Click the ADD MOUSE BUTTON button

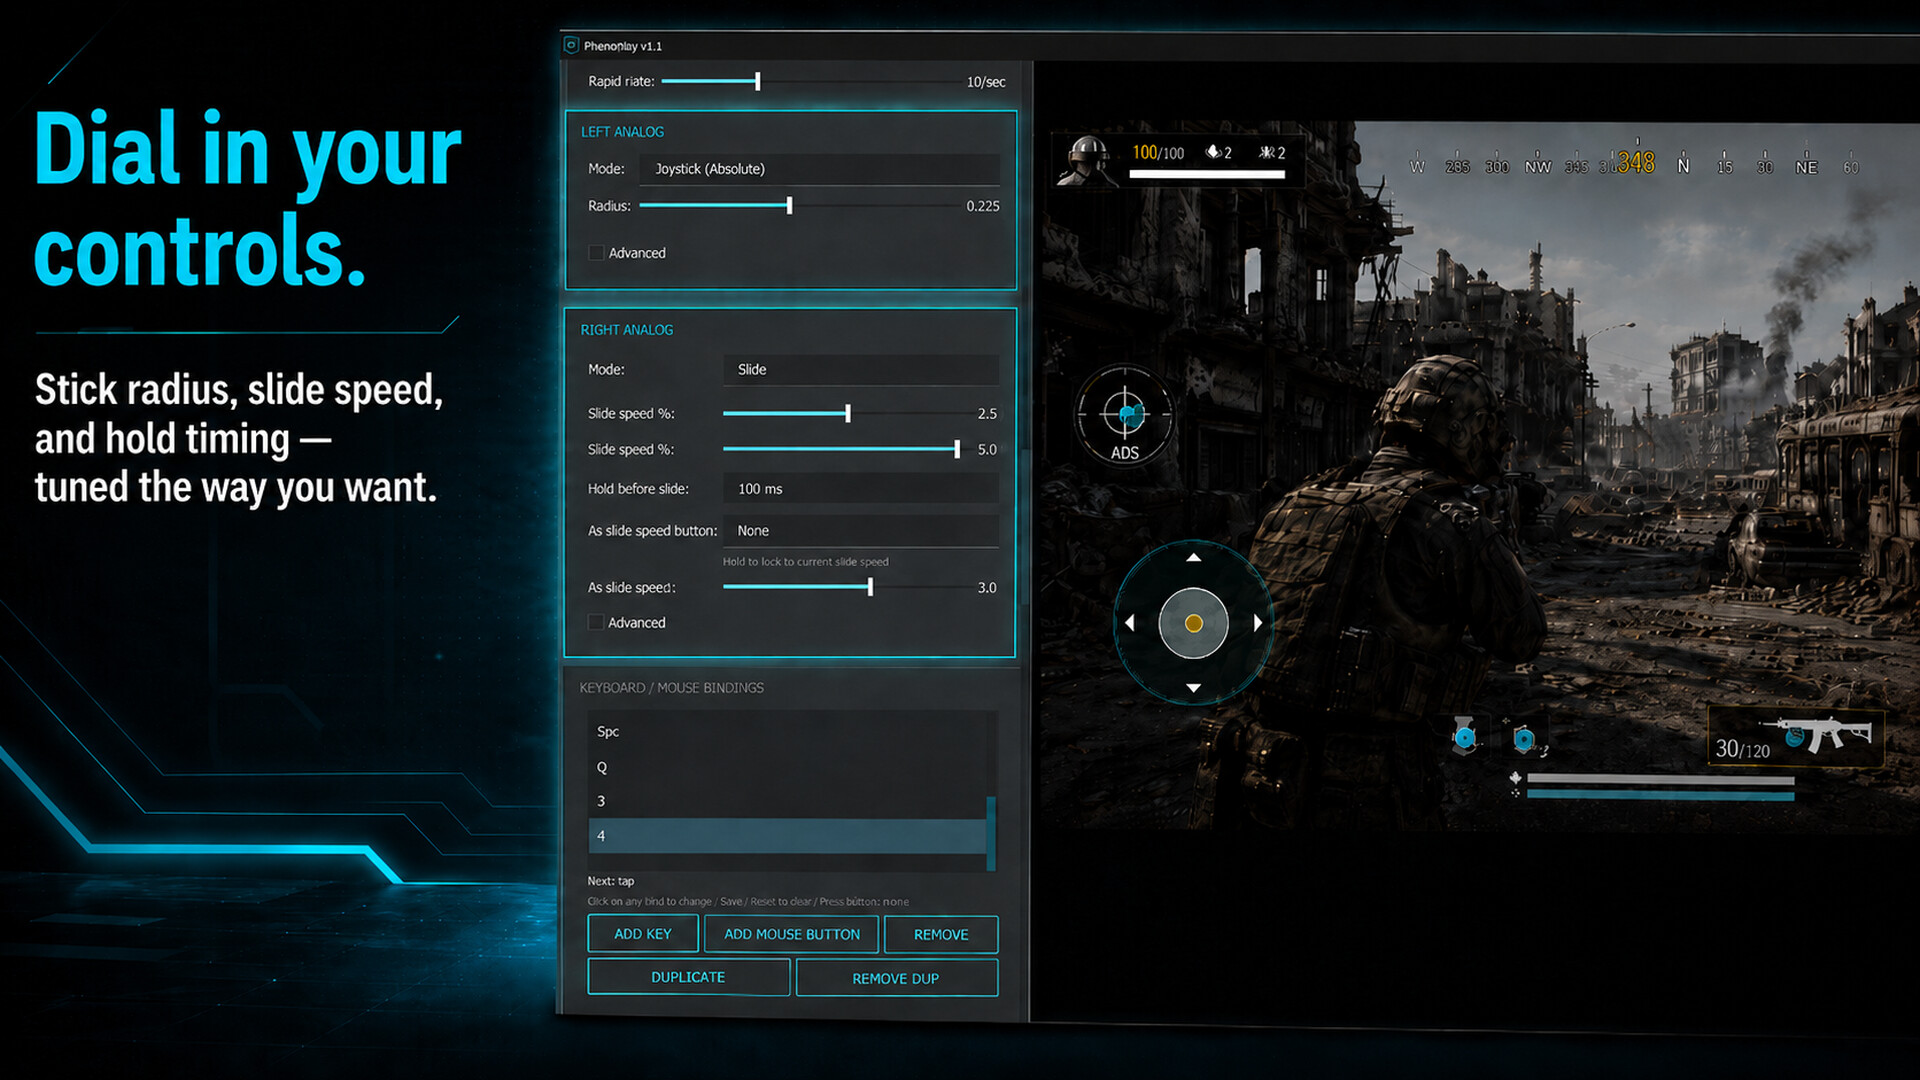791,934
